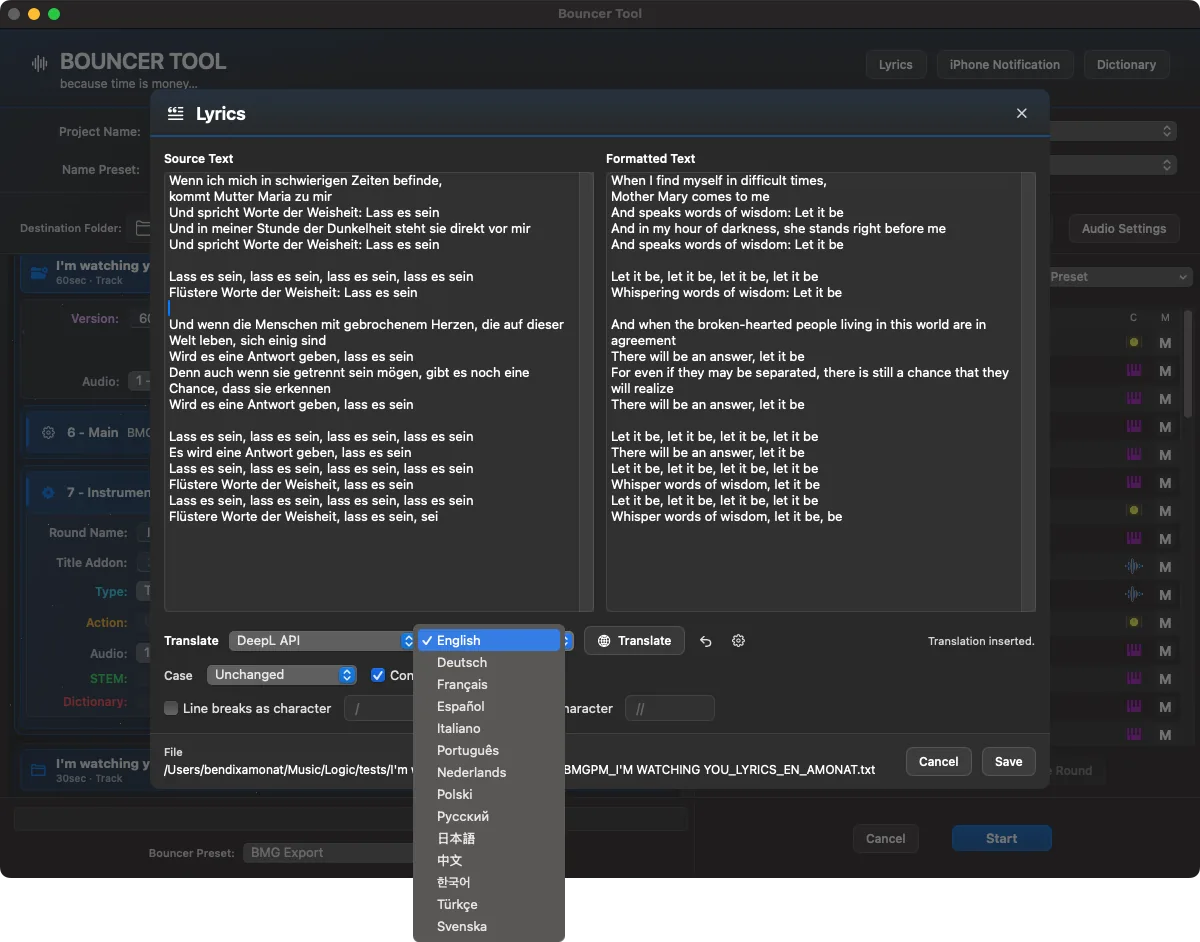Click Cancel next to Start
The width and height of the screenshot is (1200, 942).
click(x=885, y=839)
